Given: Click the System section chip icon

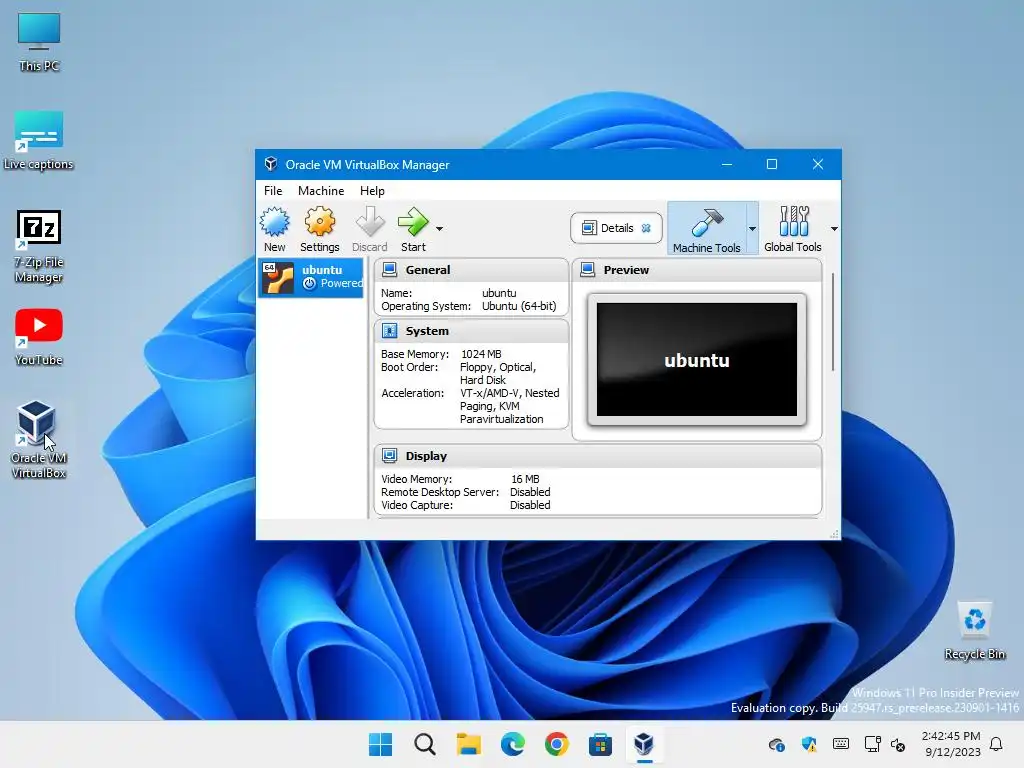Looking at the screenshot, I should coord(390,330).
